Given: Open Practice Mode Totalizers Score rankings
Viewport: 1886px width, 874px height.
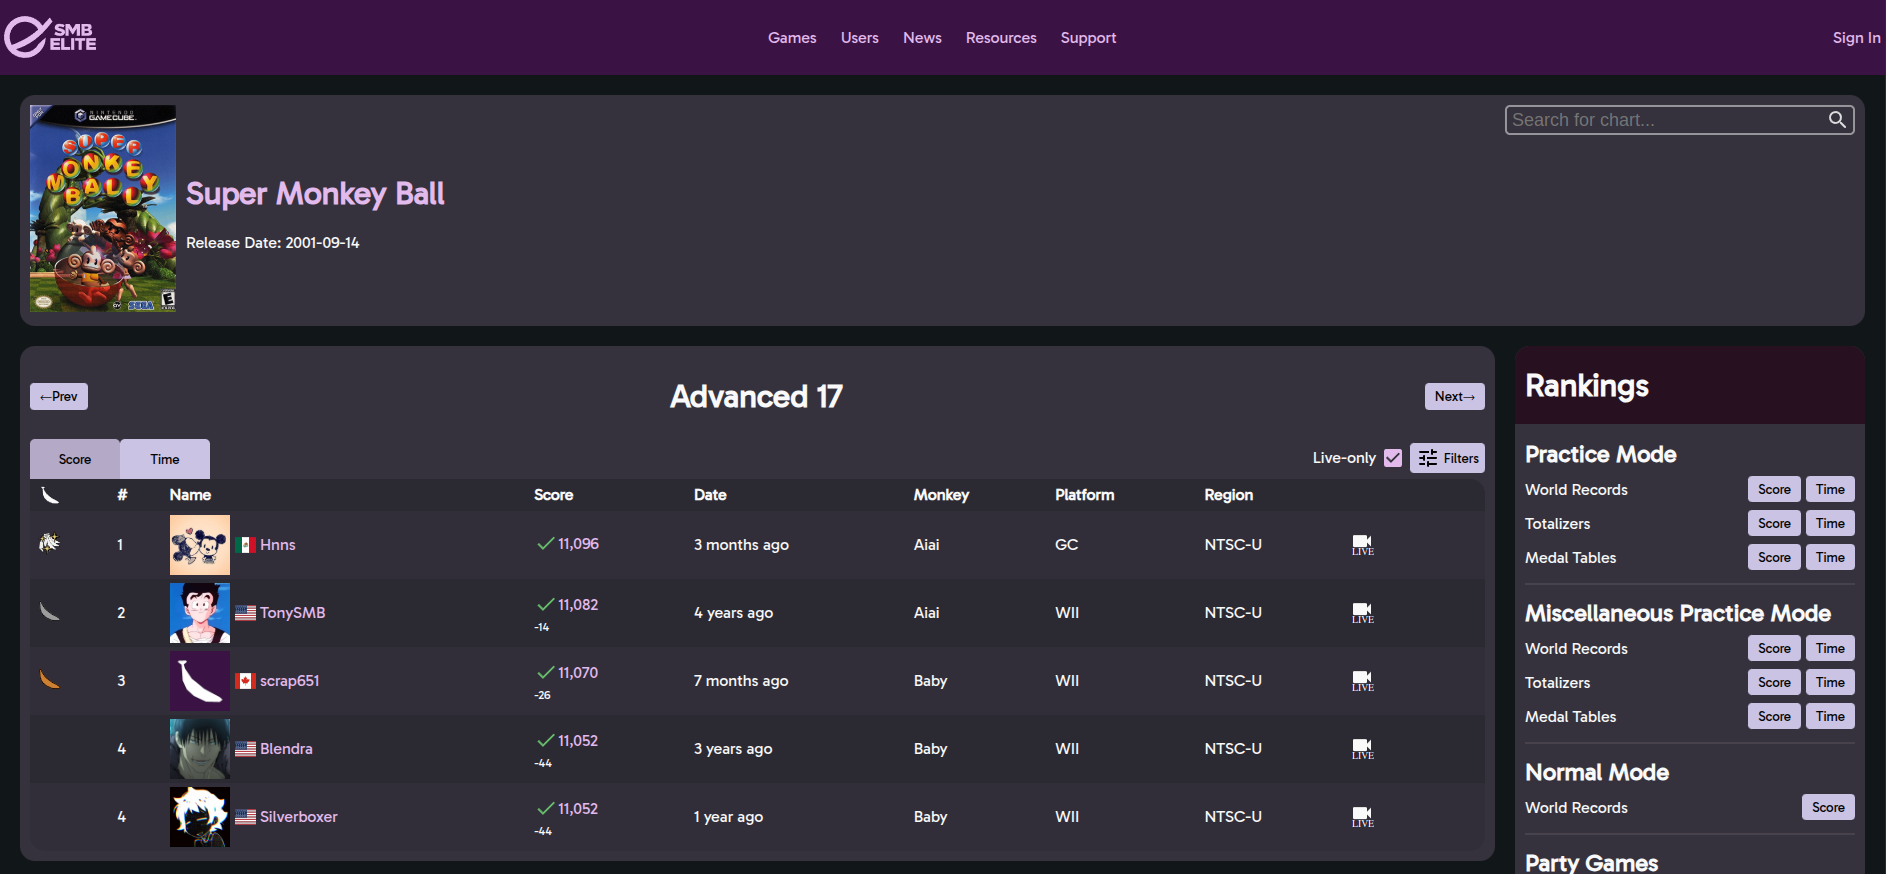Looking at the screenshot, I should [1774, 523].
